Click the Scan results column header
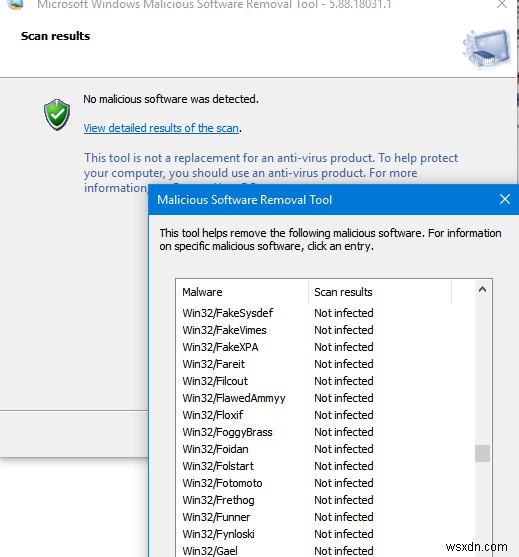 point(380,292)
